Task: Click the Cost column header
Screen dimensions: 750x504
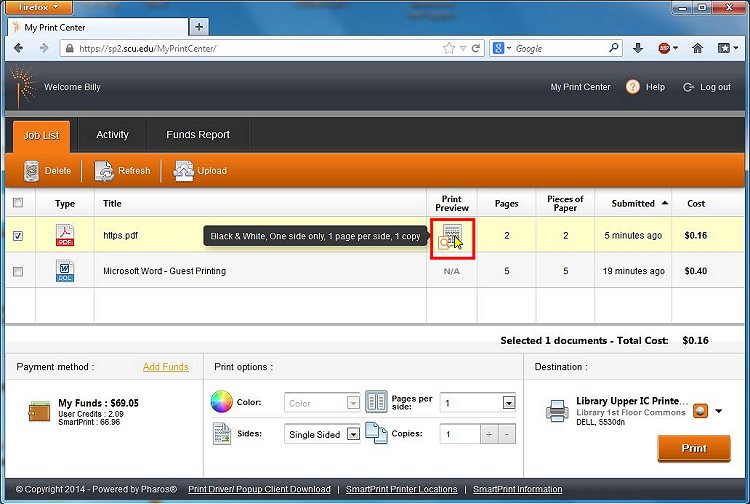Action: (696, 203)
